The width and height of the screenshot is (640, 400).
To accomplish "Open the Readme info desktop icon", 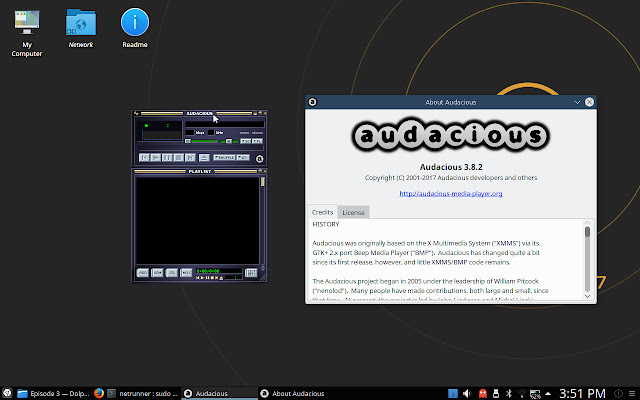I will point(135,29).
